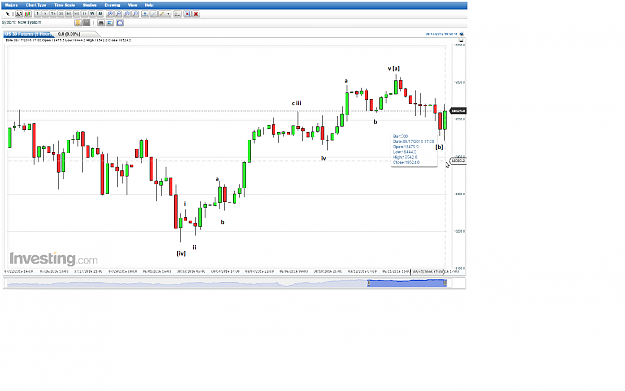Image resolution: width=625 pixels, height=391 pixels.
Task: Click the 'c iii' wave label
Action: (x=297, y=103)
